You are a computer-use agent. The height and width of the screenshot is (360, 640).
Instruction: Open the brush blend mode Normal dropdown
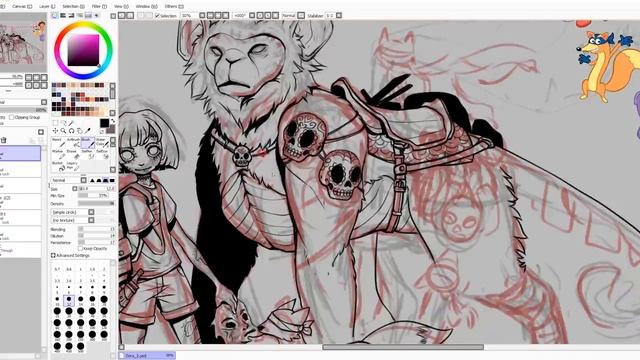[69, 180]
